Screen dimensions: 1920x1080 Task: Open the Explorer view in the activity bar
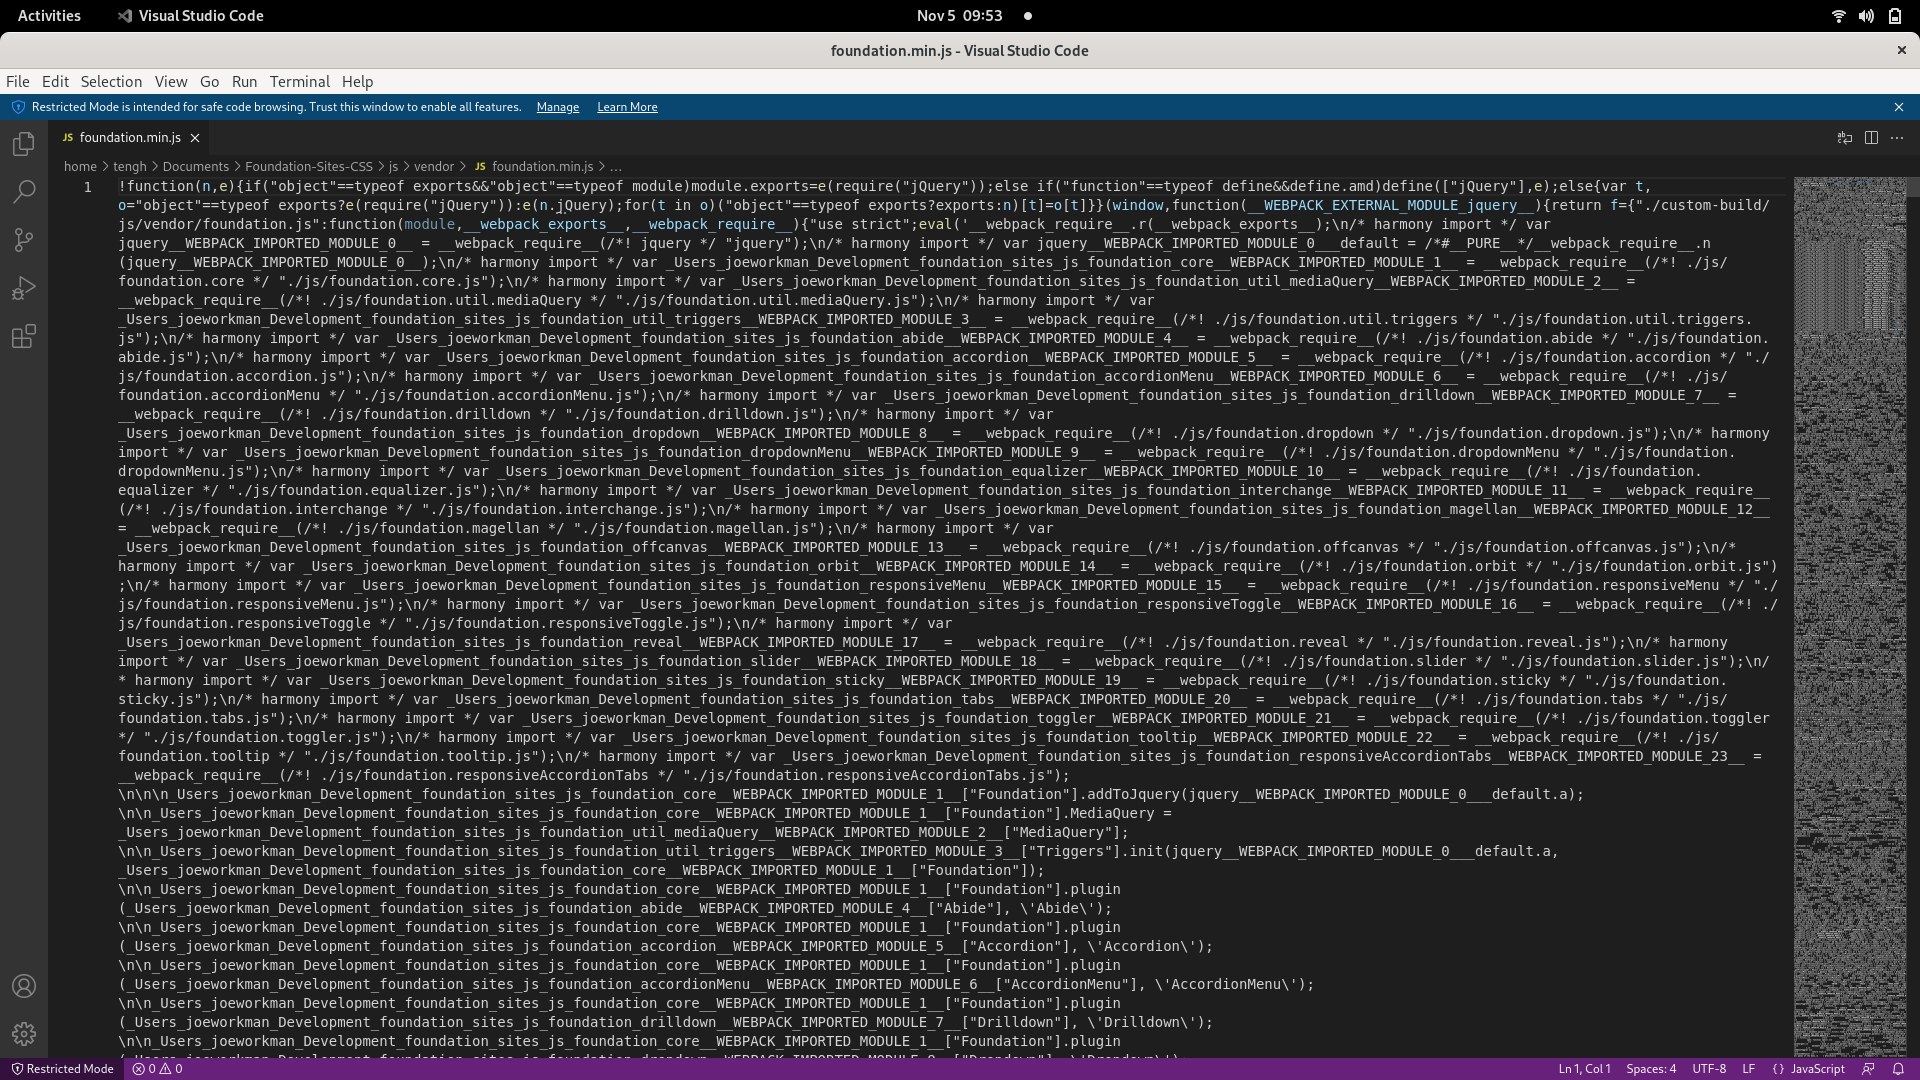(x=23, y=144)
